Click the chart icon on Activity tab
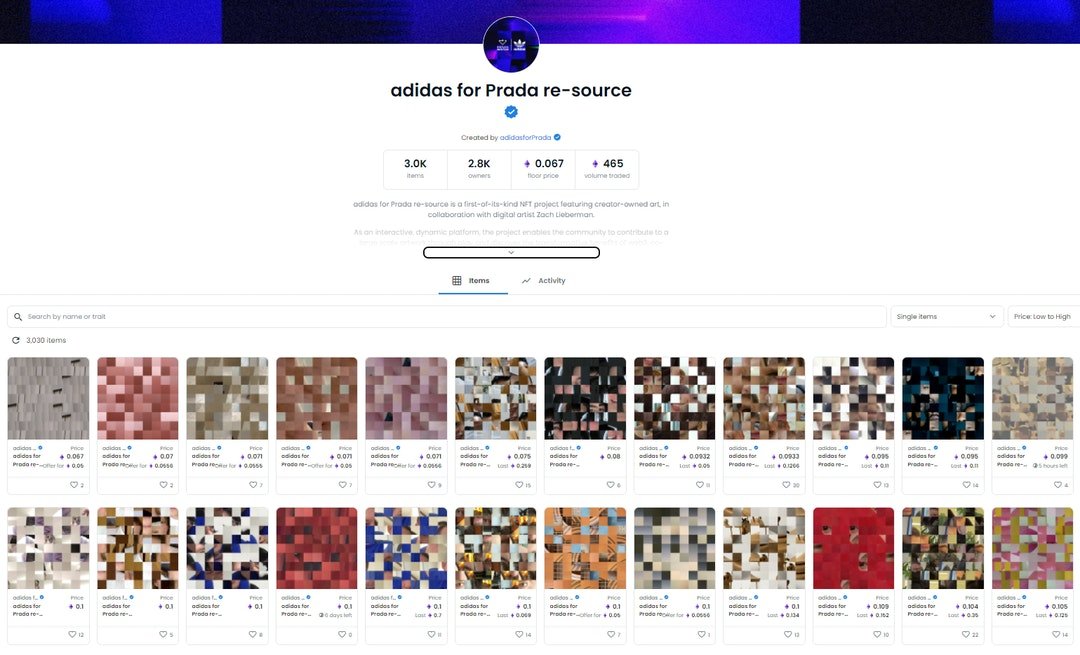 click(x=526, y=280)
